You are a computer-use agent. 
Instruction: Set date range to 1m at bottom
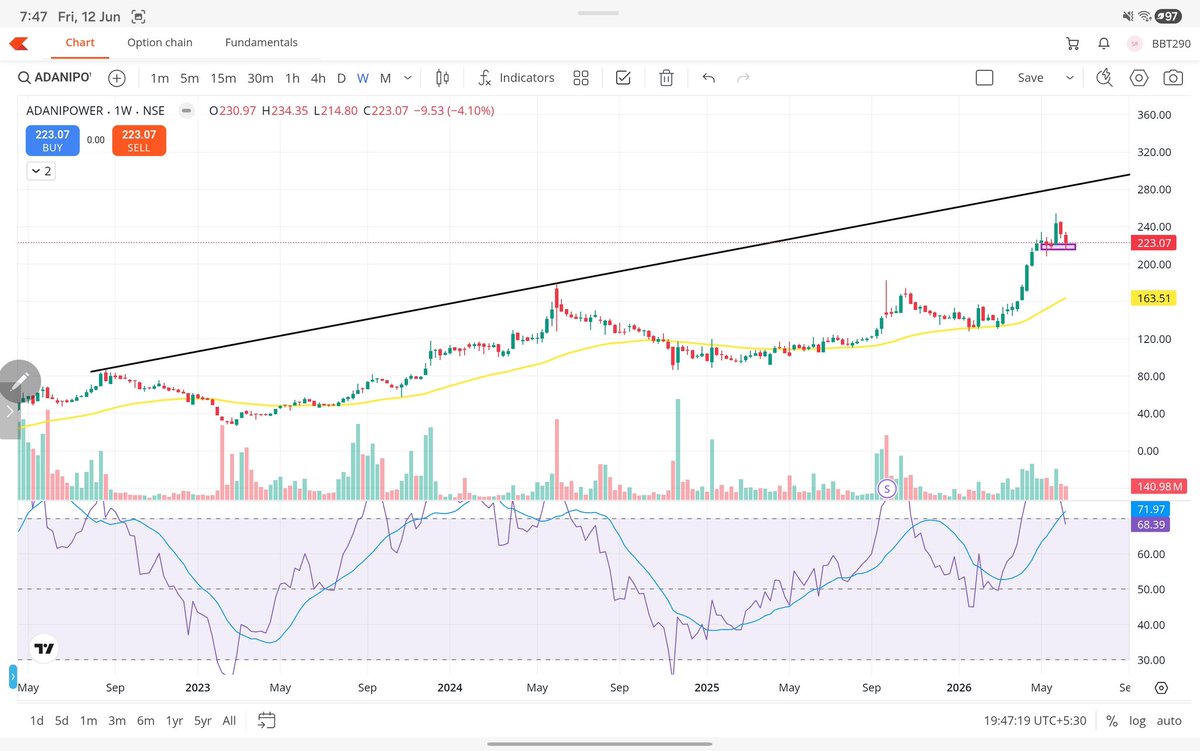[x=89, y=720]
